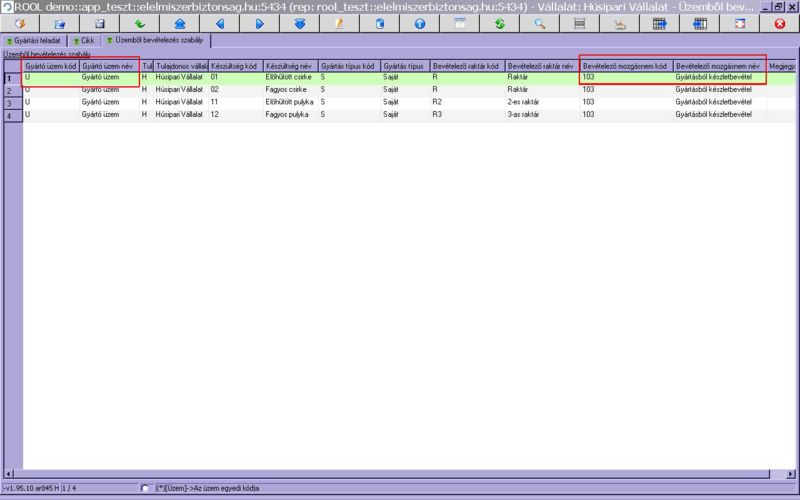Click the Gyártás típus column header

(x=404, y=66)
